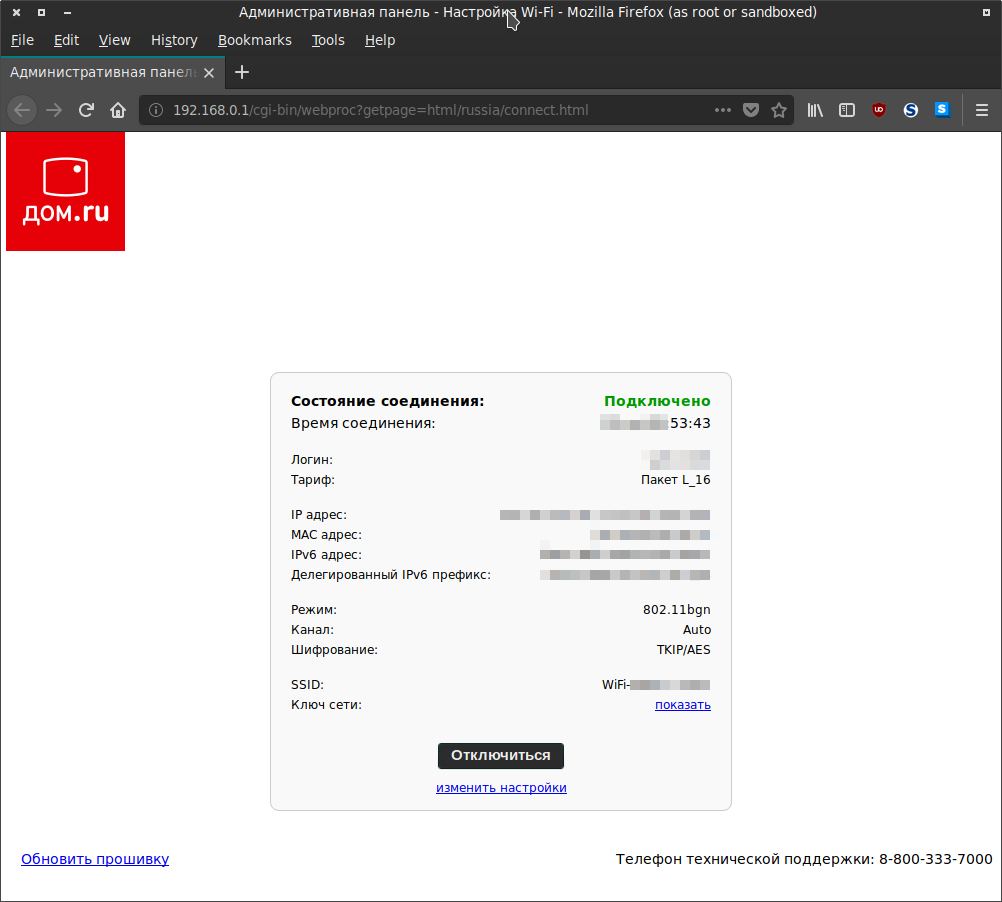Click the browser Back arrow button
The height and width of the screenshot is (902, 1002).
[23, 110]
